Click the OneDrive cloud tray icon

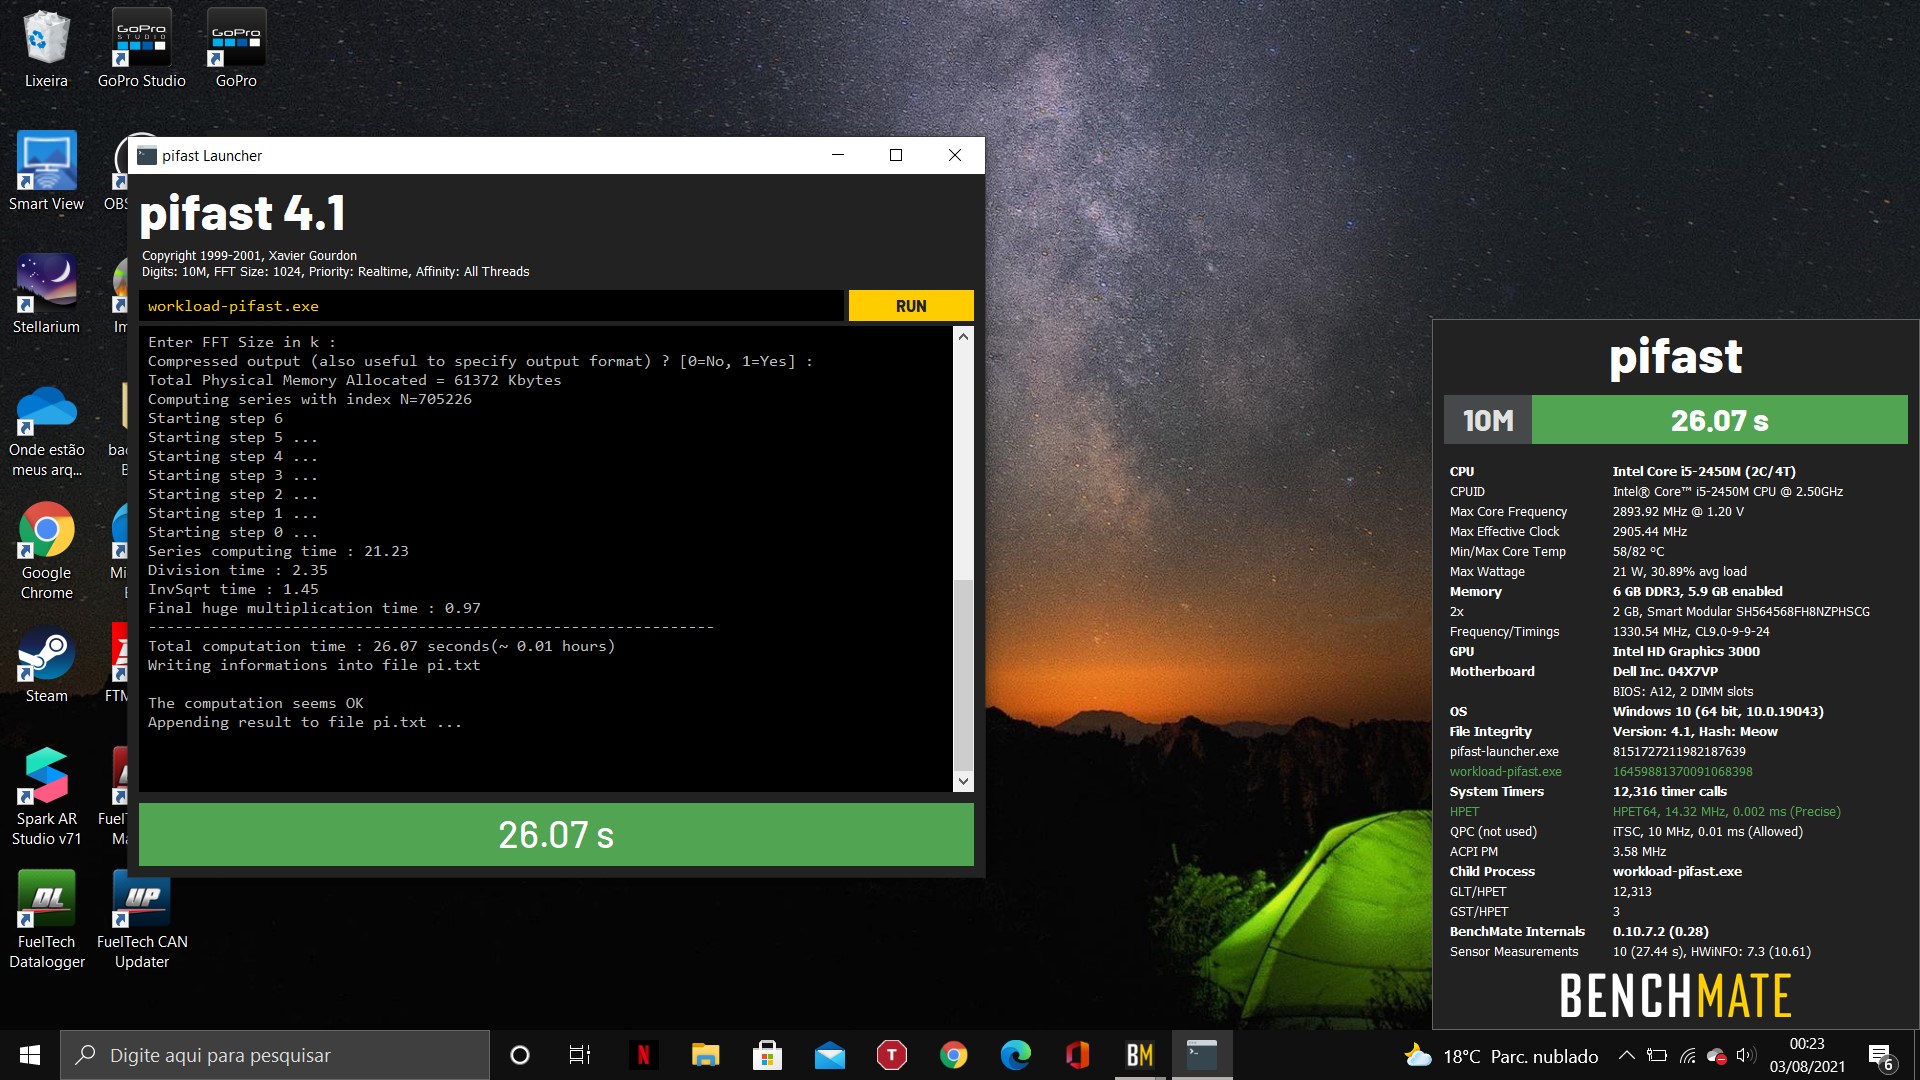point(1716,1055)
